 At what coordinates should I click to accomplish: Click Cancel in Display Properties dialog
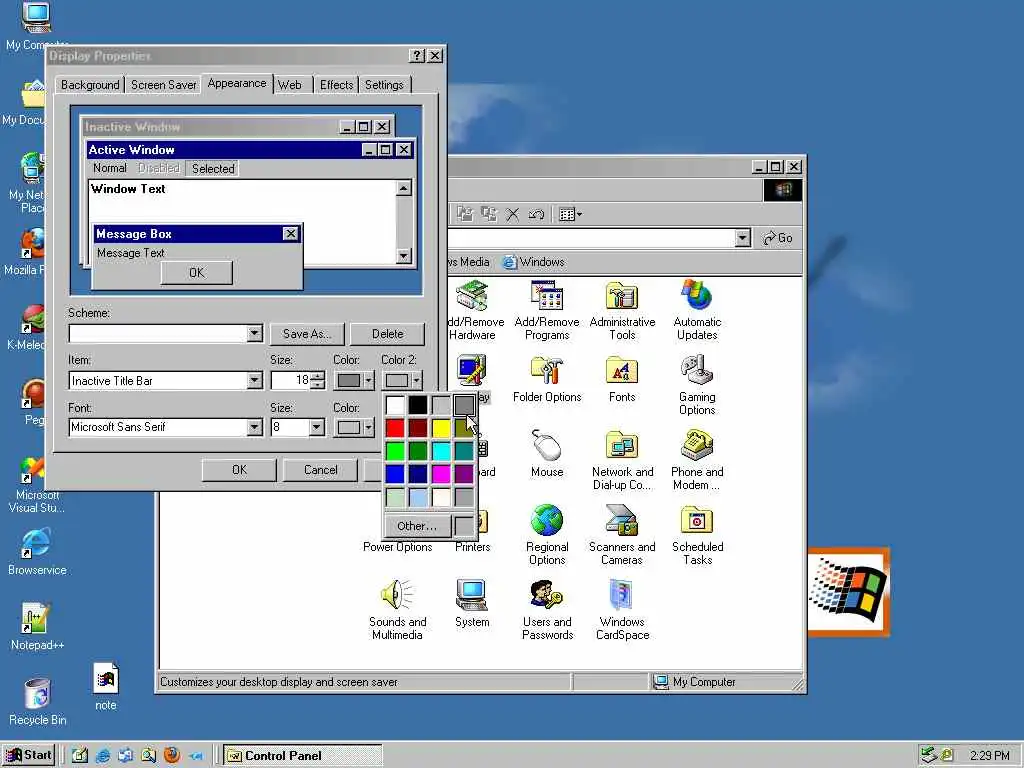click(x=320, y=470)
